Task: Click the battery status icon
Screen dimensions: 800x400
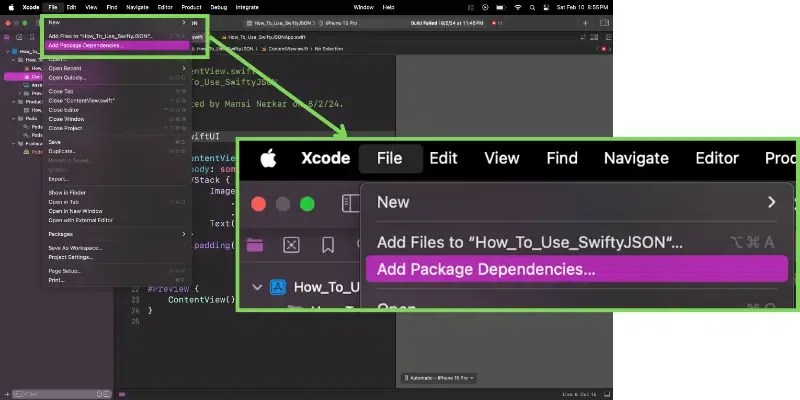Action: [501, 7]
